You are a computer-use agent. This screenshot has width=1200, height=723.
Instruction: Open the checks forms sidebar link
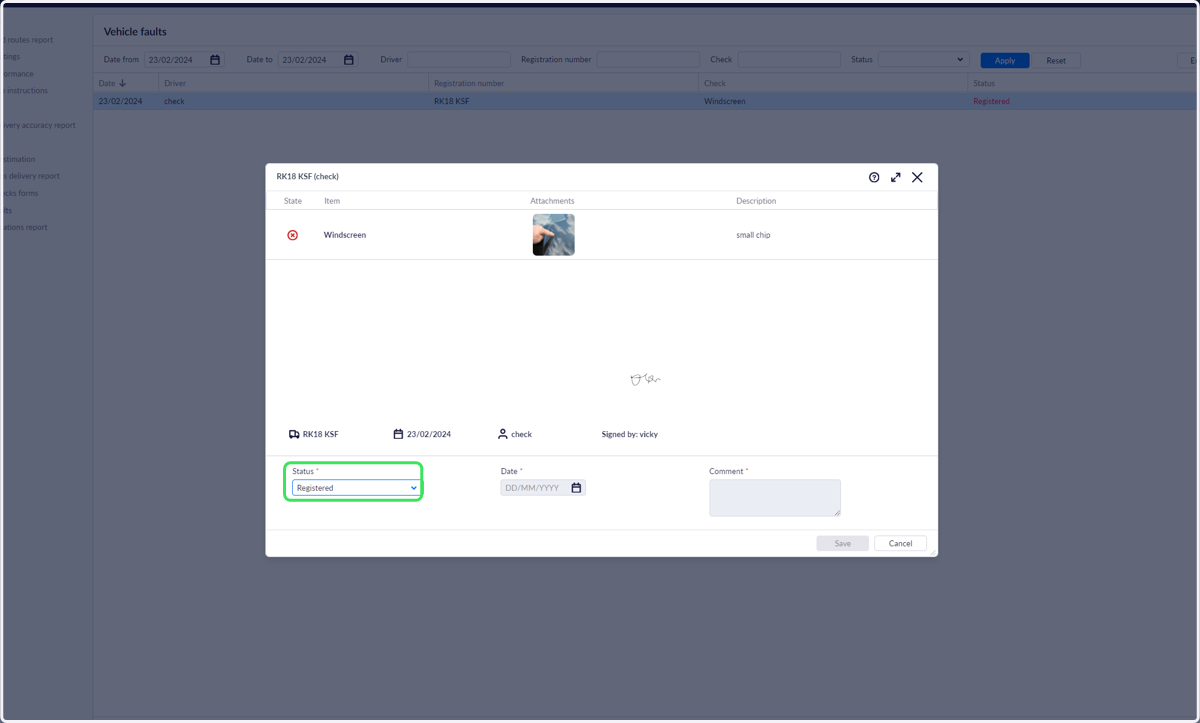click(x=20, y=193)
